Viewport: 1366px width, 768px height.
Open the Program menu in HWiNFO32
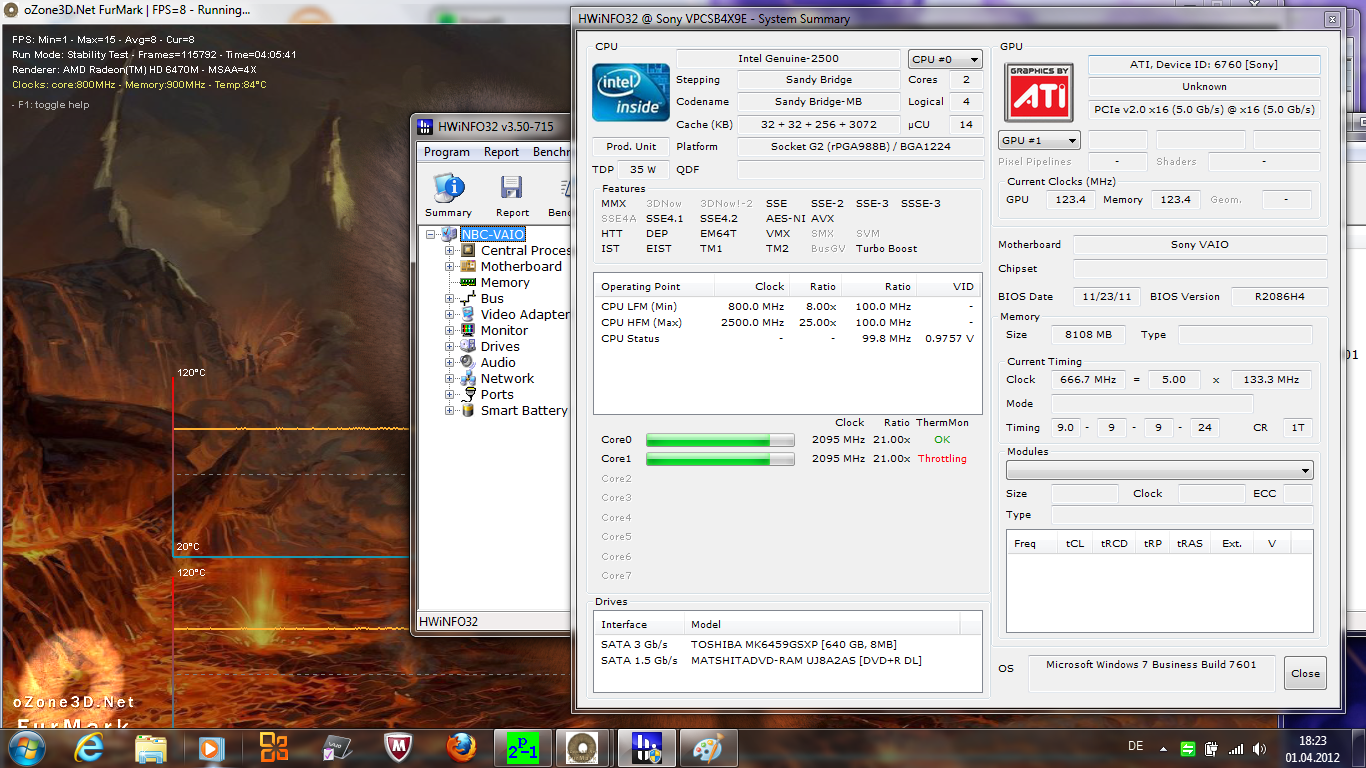coord(447,152)
